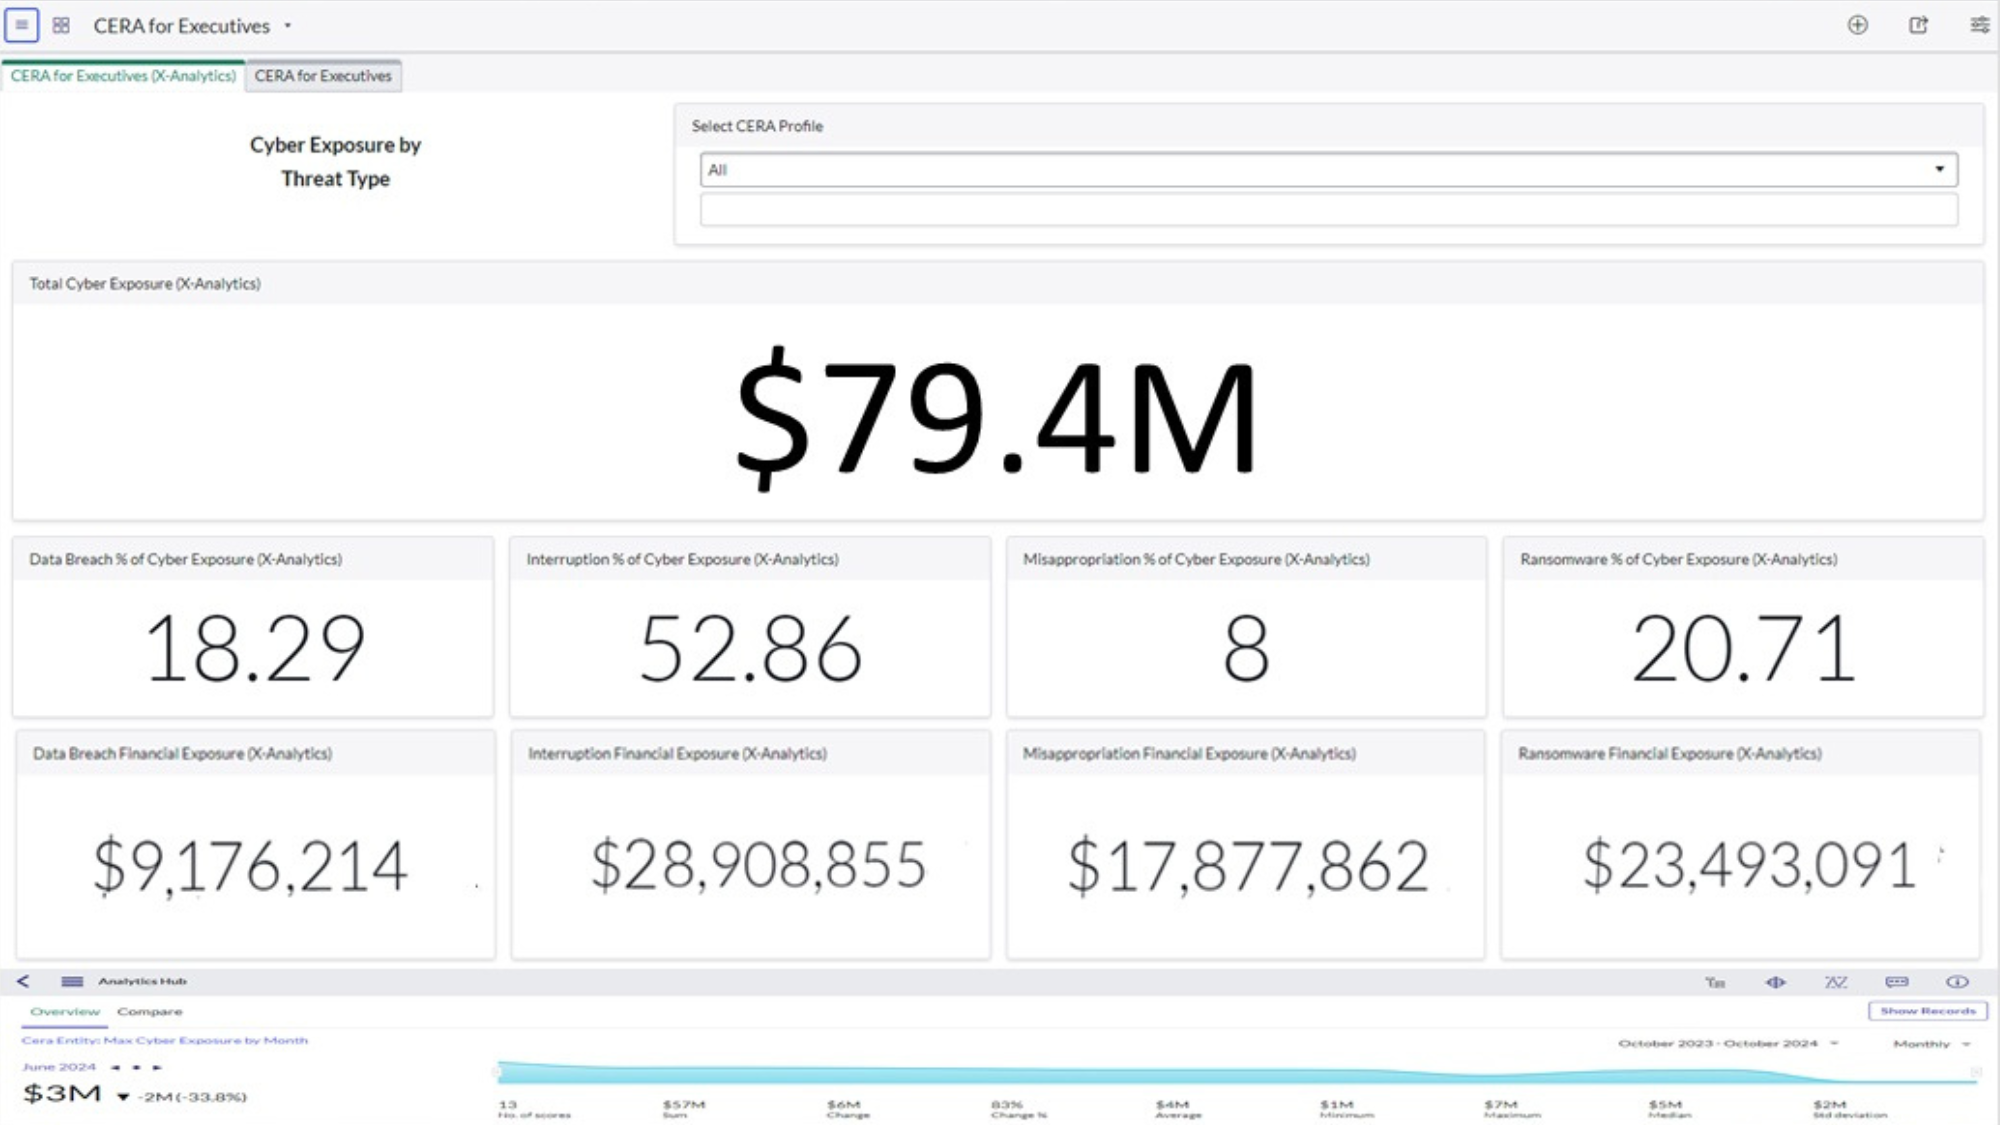Click the add widget plus icon
This screenshot has width=2000, height=1125.
point(1857,25)
